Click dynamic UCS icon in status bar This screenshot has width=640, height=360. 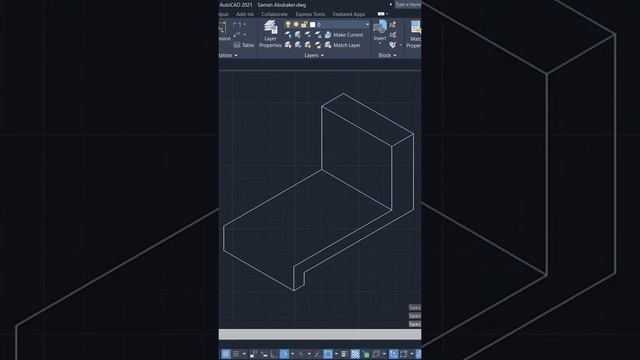[x=393, y=354]
